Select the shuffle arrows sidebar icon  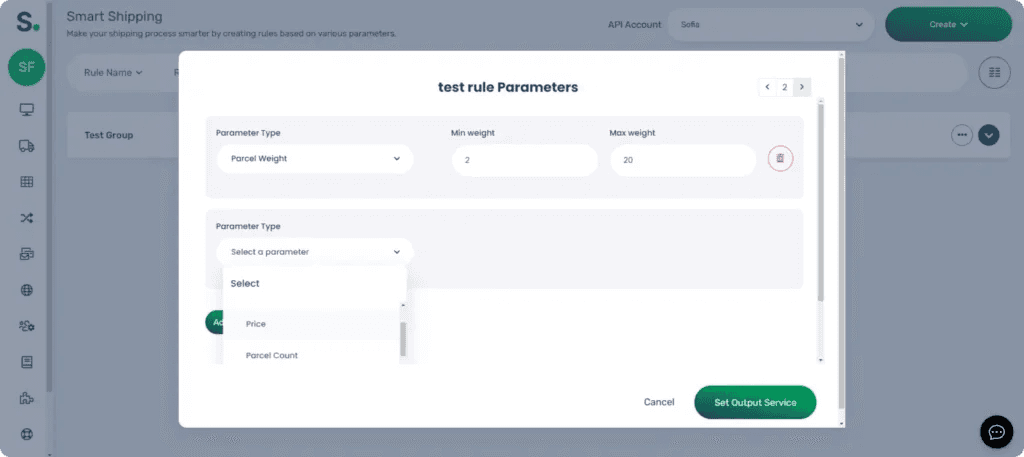point(27,218)
